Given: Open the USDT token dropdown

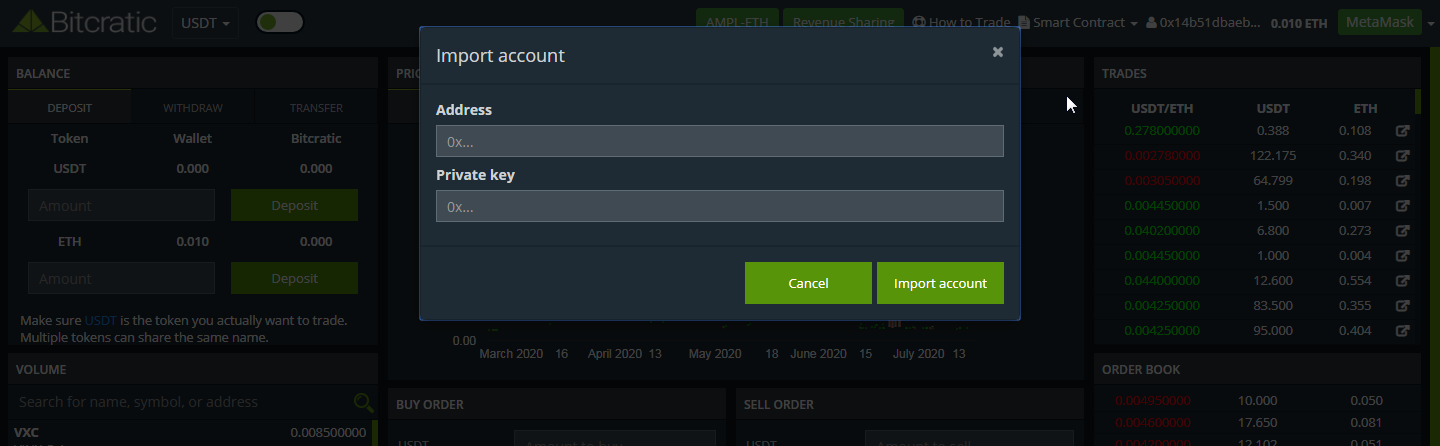Looking at the screenshot, I should 205,22.
